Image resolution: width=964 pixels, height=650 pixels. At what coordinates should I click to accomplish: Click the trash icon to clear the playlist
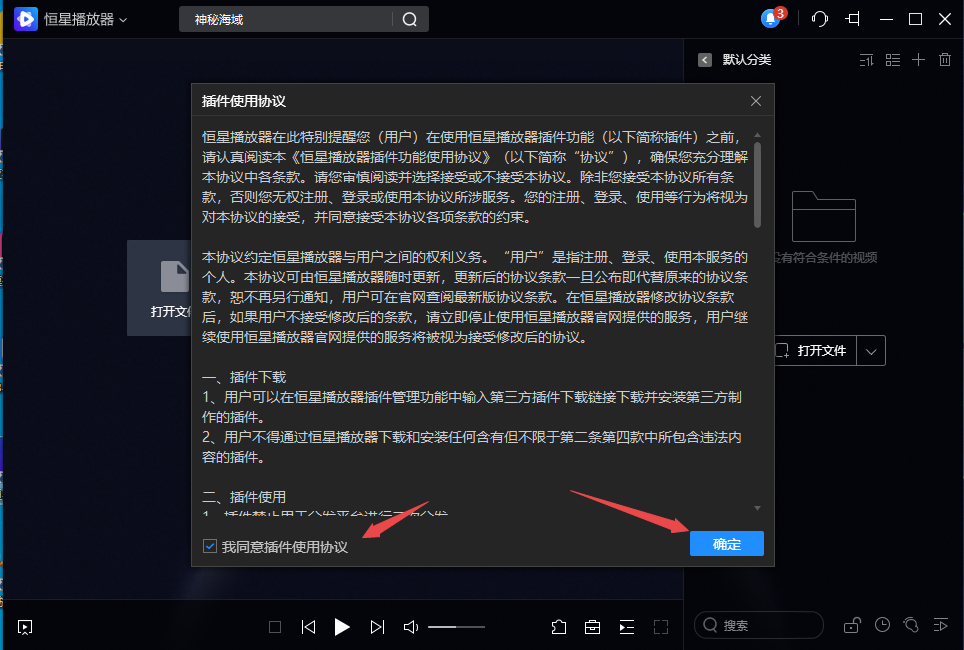(x=944, y=60)
